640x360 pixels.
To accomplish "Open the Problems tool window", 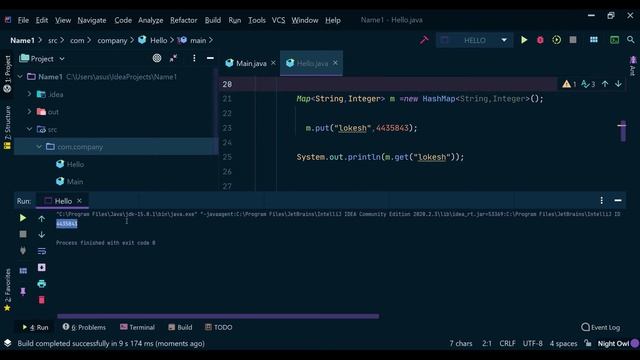I will 84,327.
